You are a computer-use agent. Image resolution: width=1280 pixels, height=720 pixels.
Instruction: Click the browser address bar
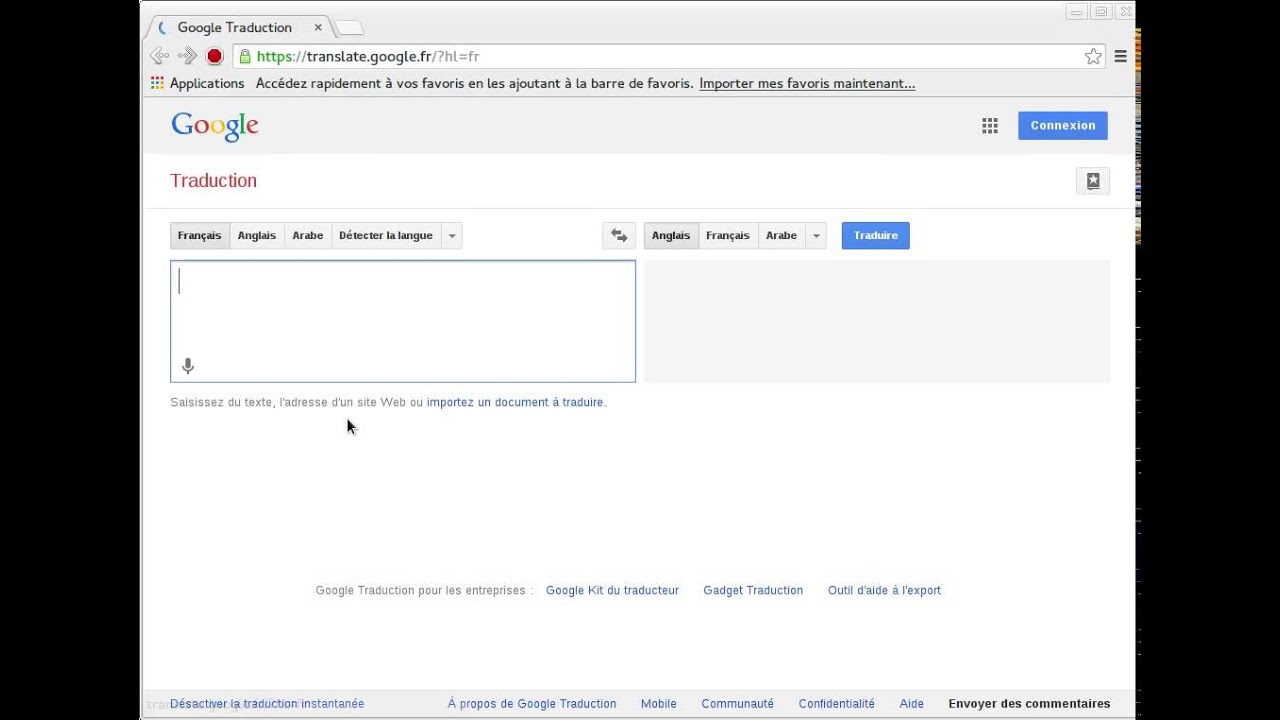(667, 56)
